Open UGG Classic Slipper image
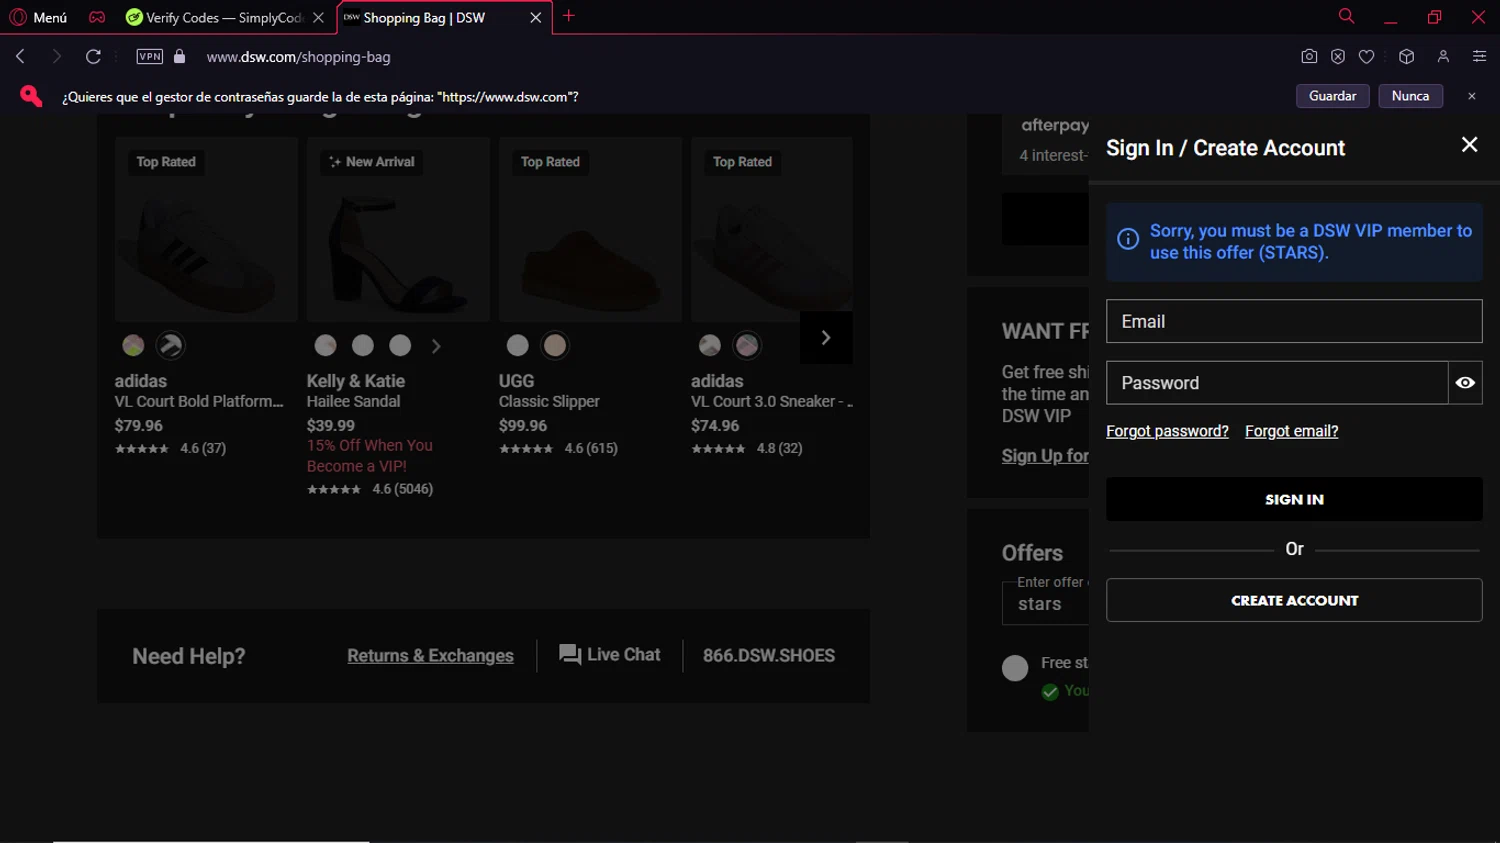This screenshot has height=843, width=1500. (590, 230)
